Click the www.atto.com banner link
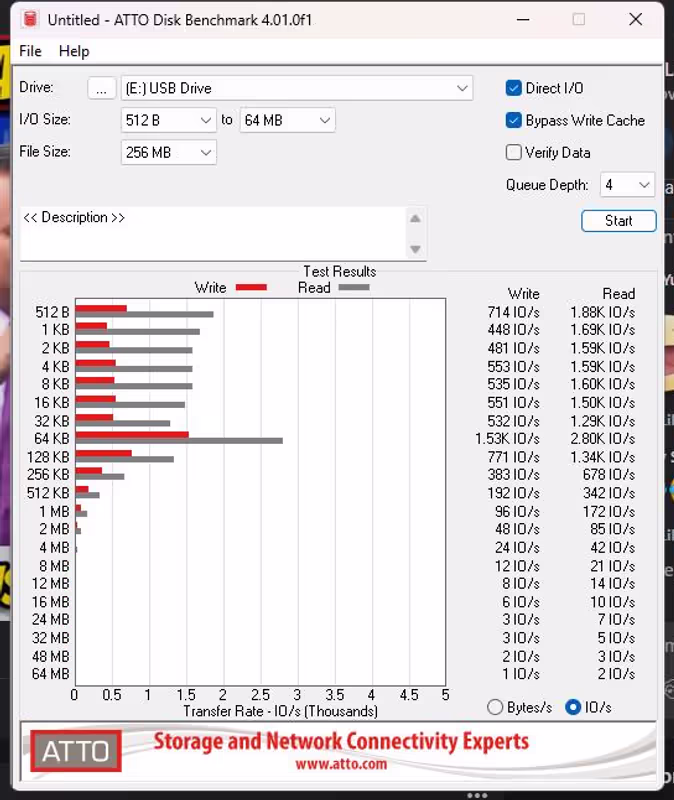This screenshot has width=674, height=800. coord(340,764)
